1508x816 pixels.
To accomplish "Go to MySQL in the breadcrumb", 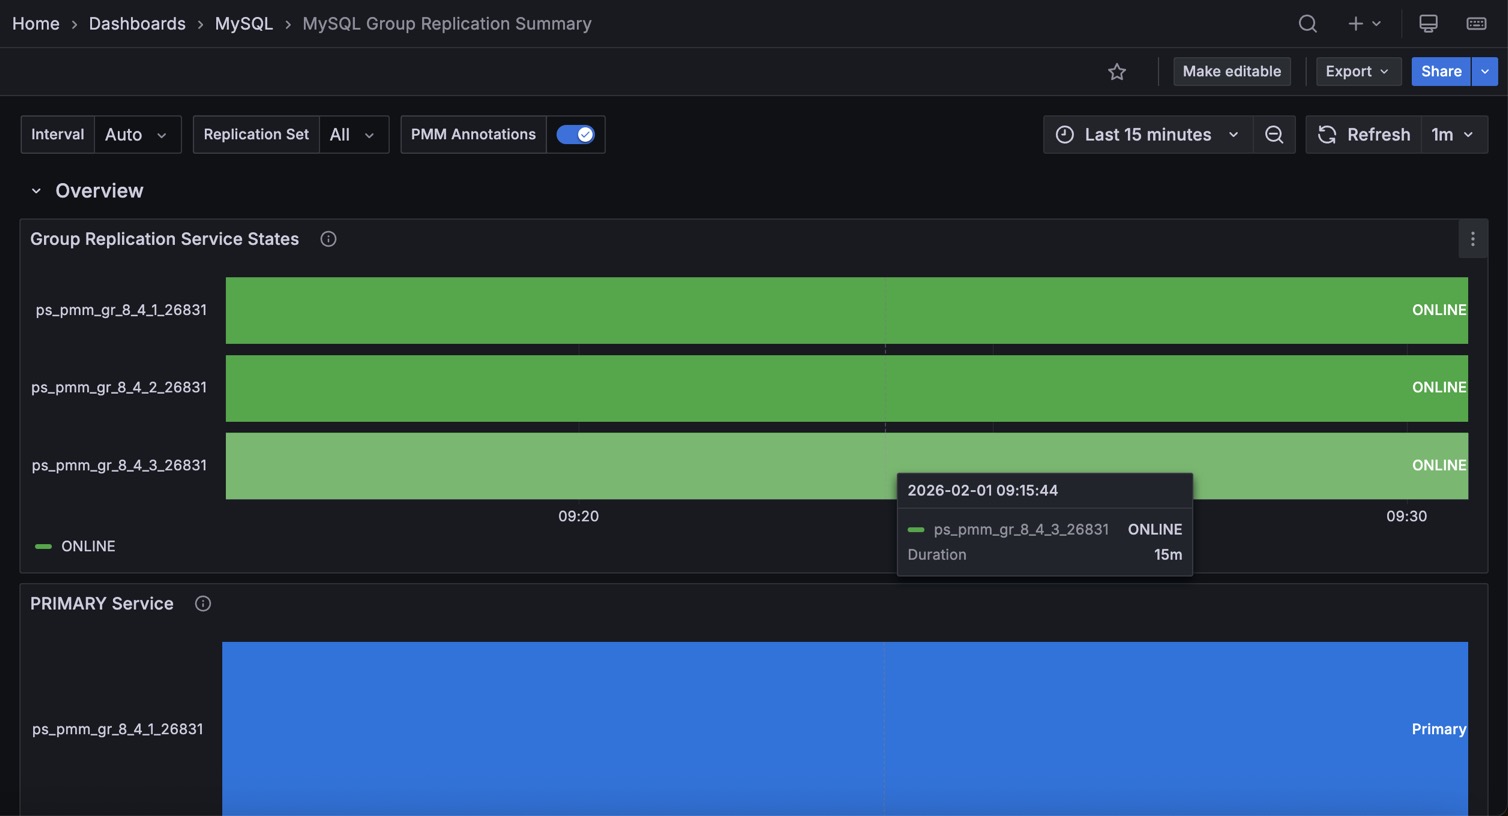I will click(243, 23).
